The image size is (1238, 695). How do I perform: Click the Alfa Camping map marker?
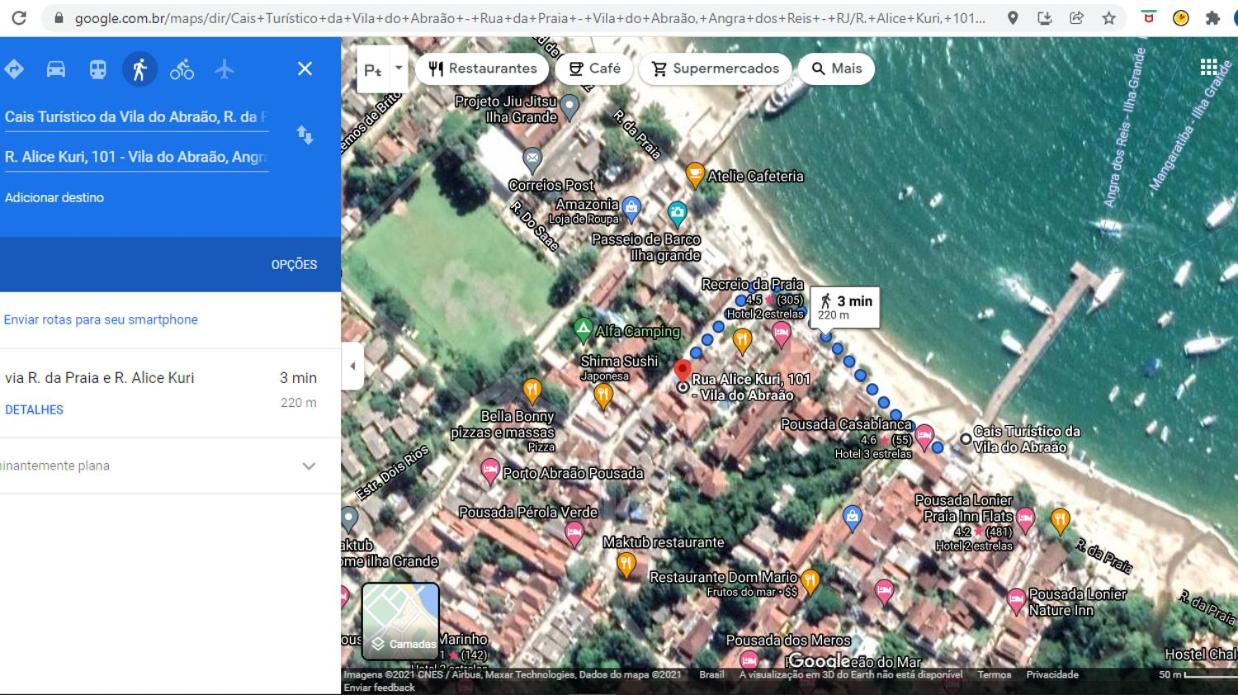(x=583, y=329)
